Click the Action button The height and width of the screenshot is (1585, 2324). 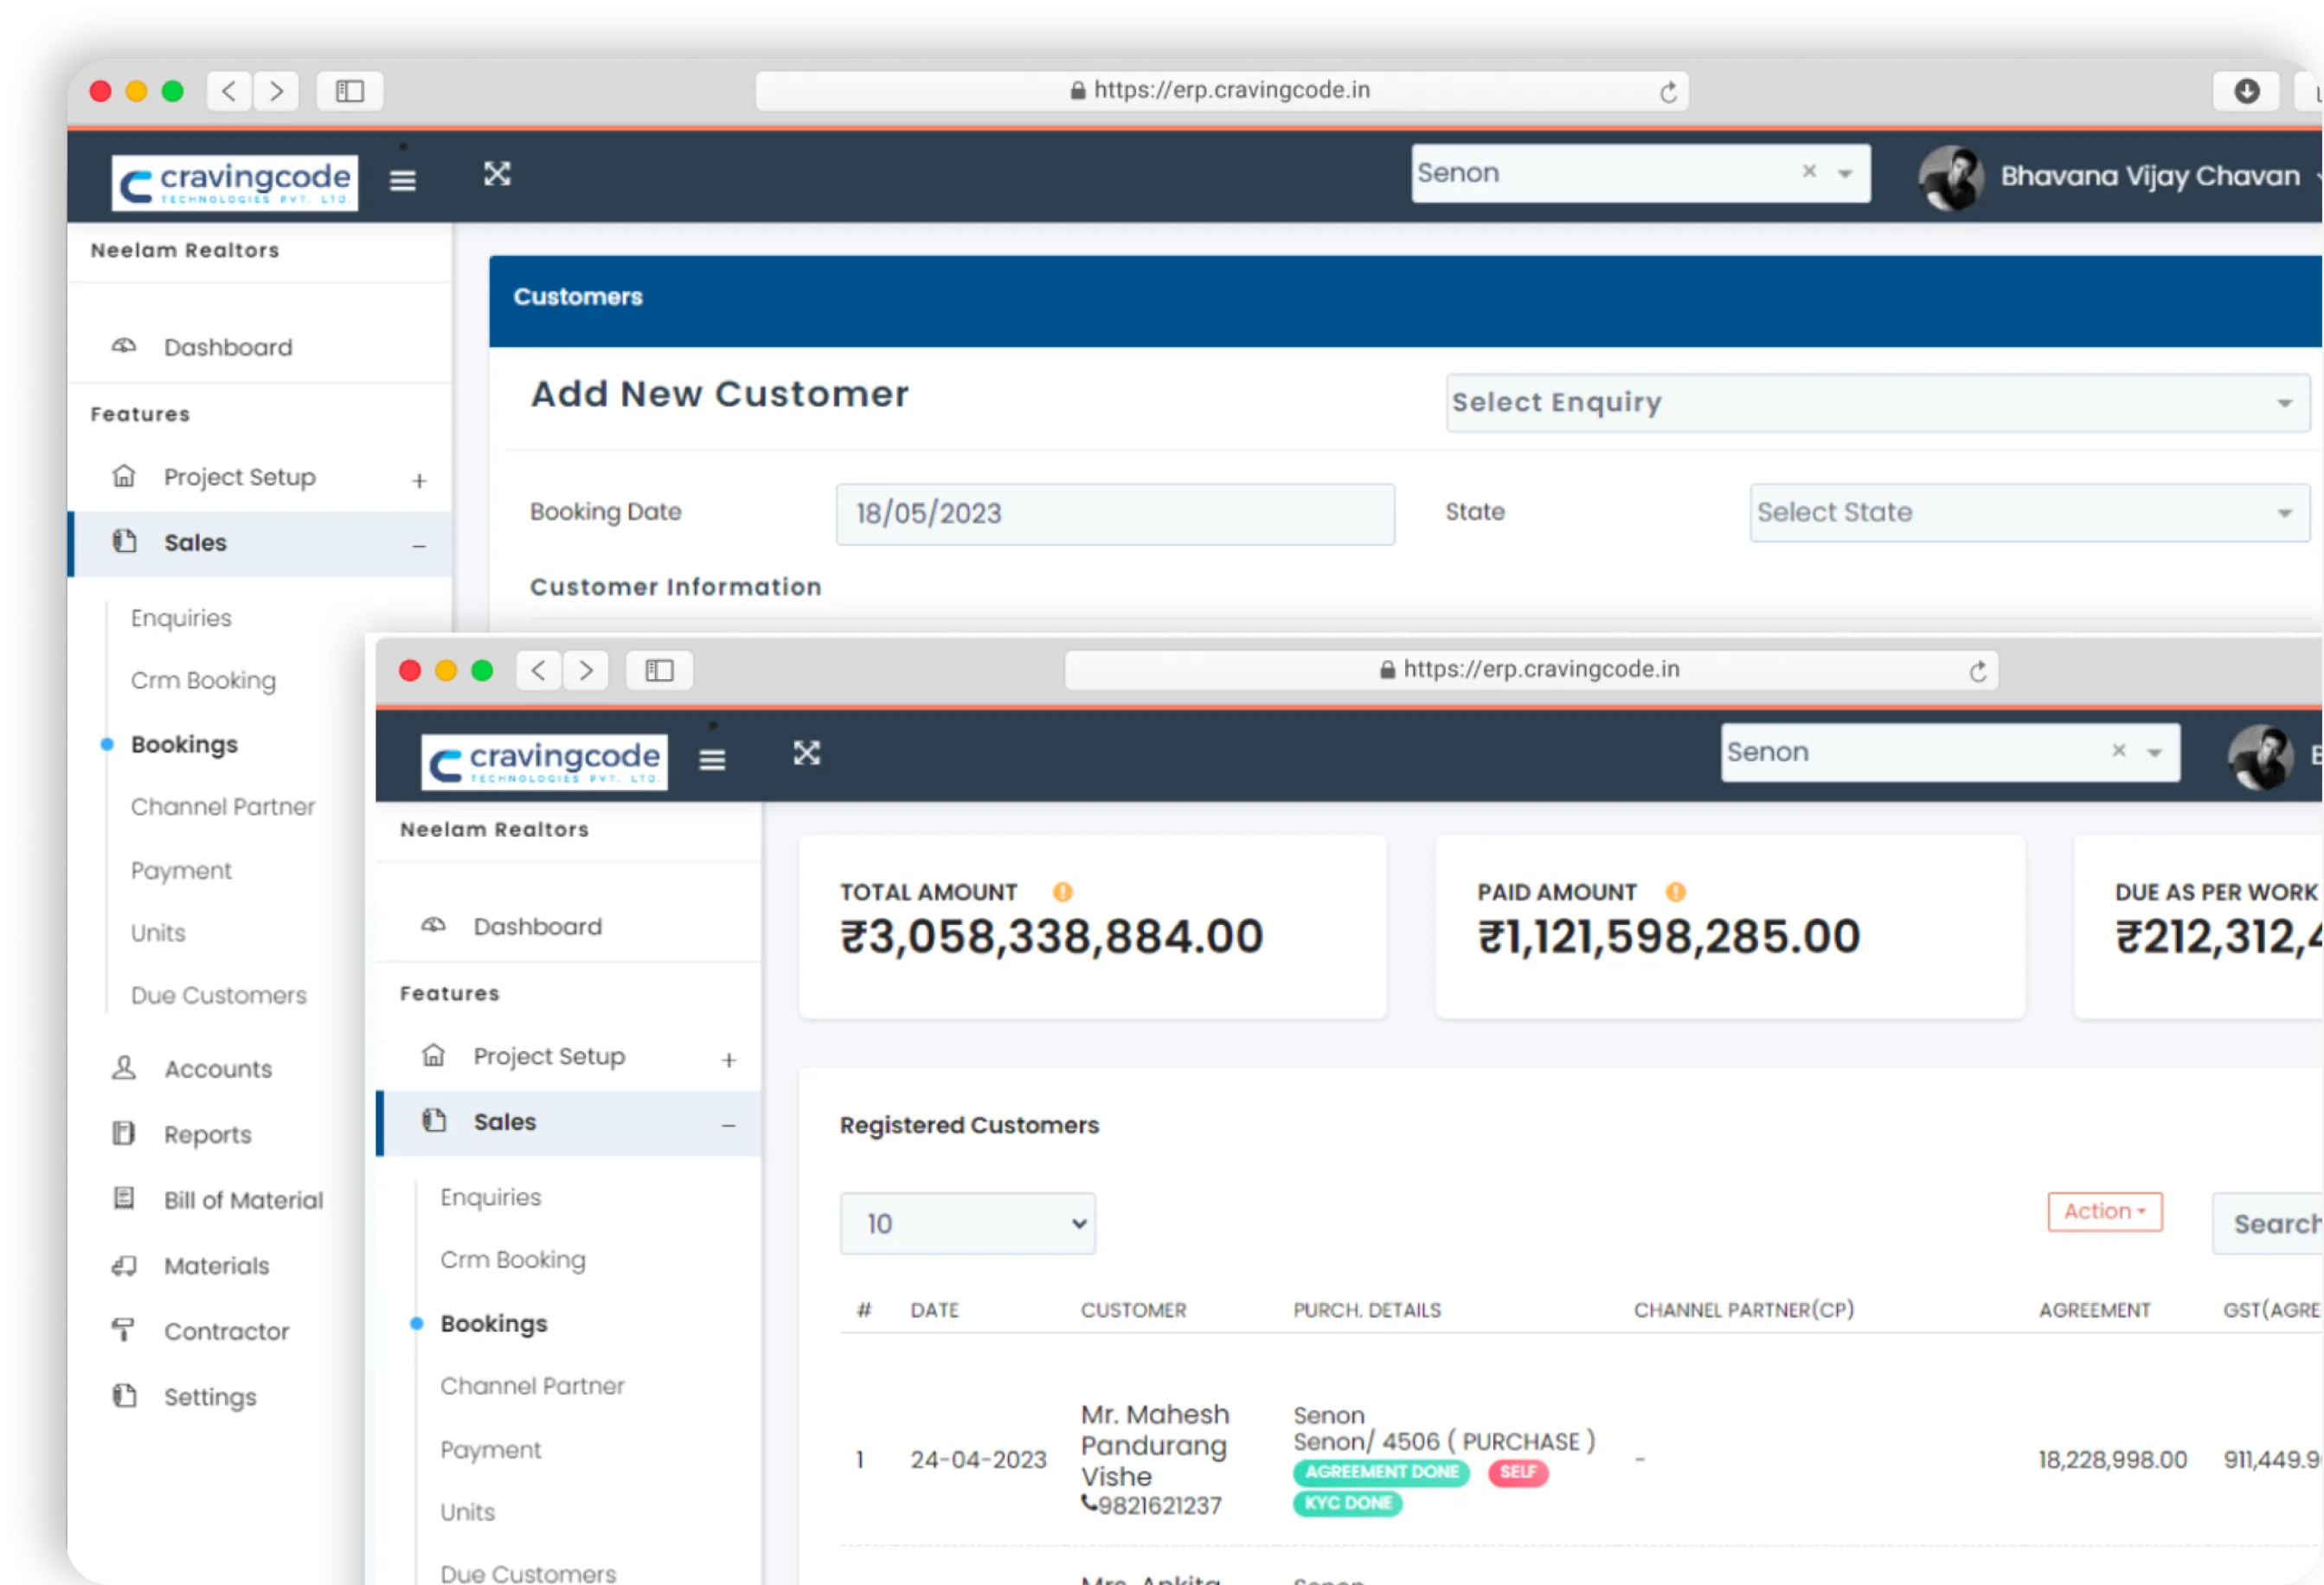pos(2104,1212)
